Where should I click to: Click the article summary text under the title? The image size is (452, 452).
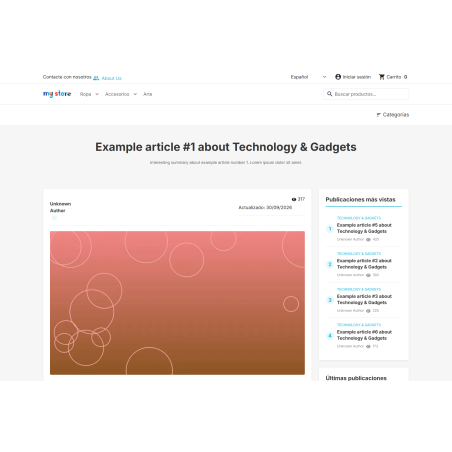tap(226, 163)
